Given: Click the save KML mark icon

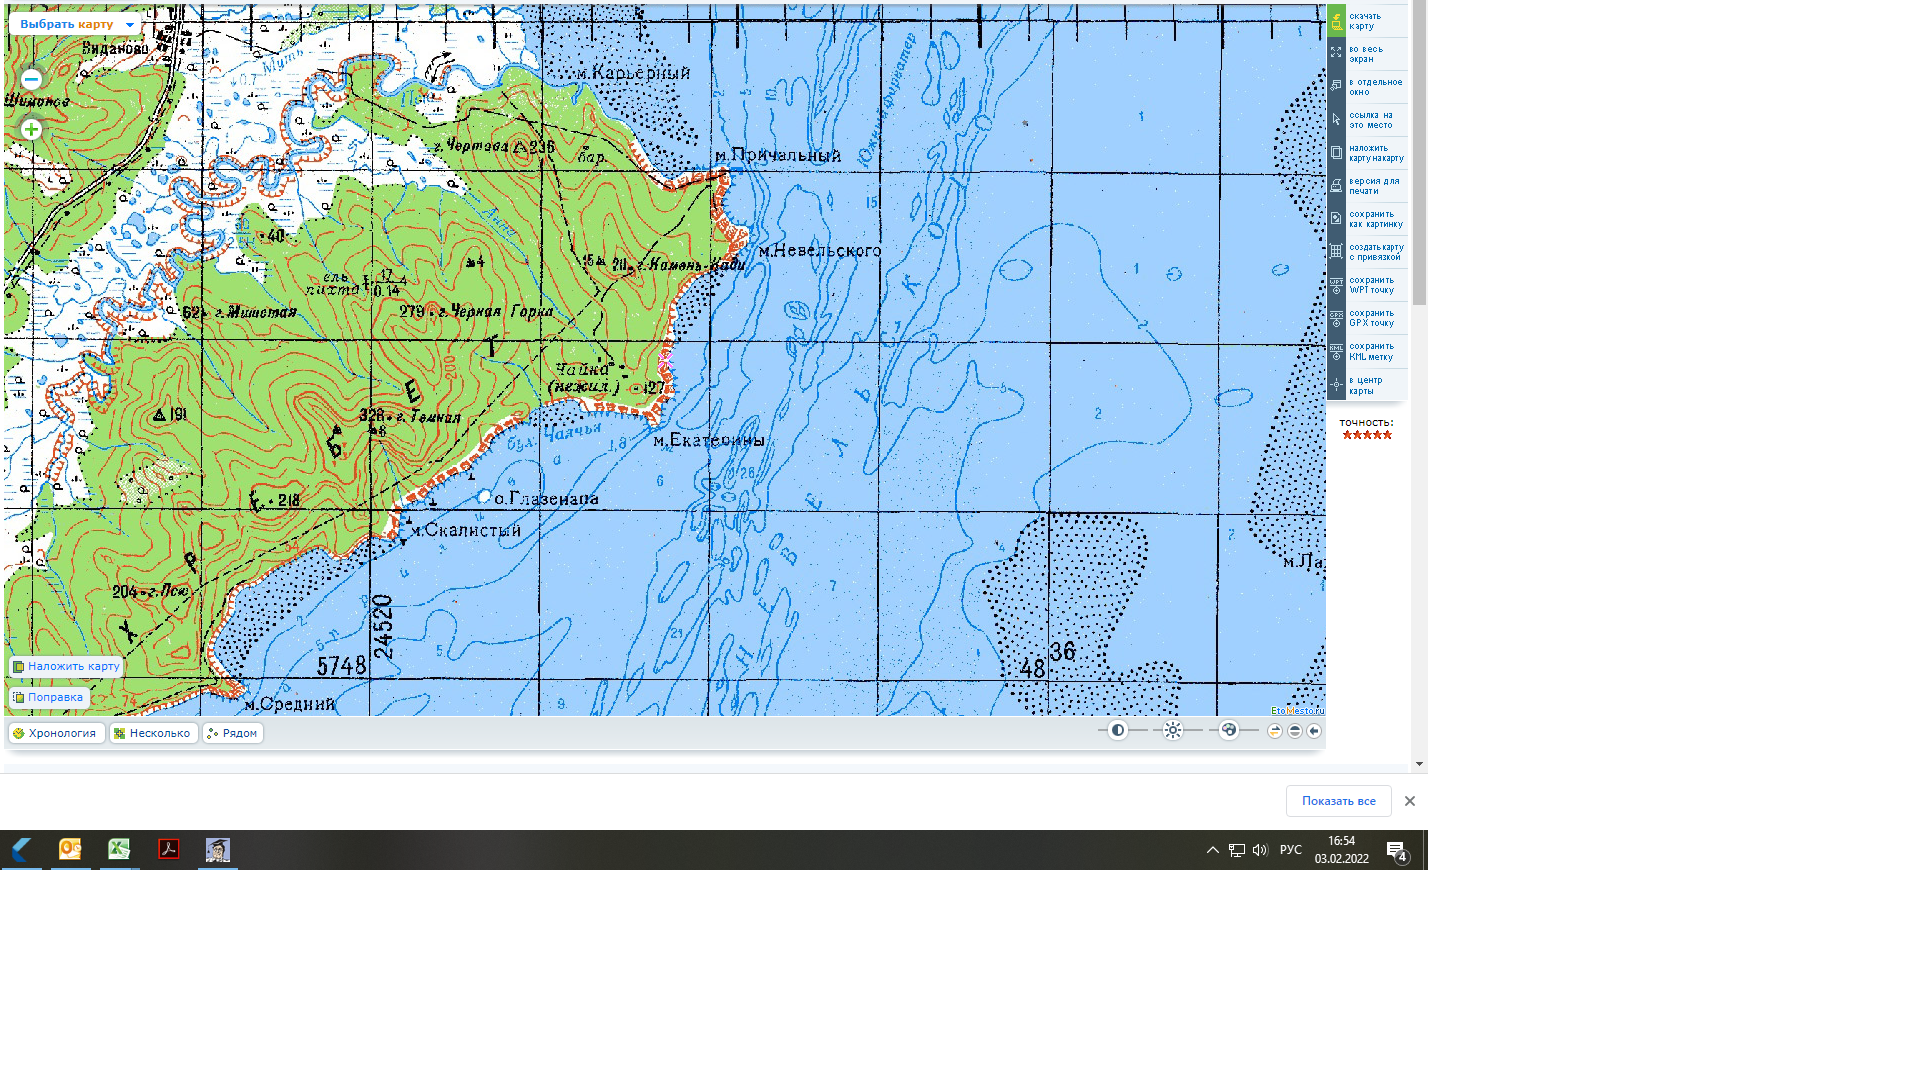Looking at the screenshot, I should 1337,351.
